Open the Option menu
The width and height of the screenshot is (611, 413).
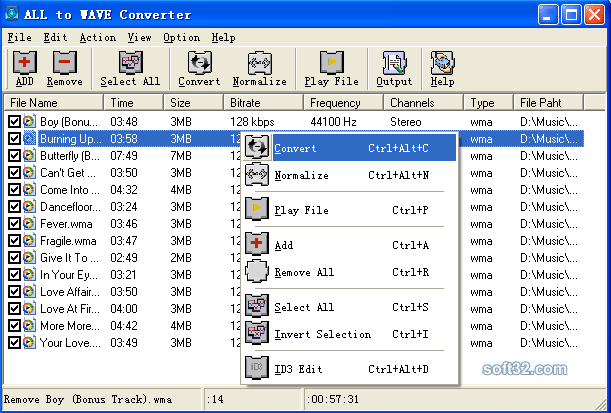pos(182,37)
